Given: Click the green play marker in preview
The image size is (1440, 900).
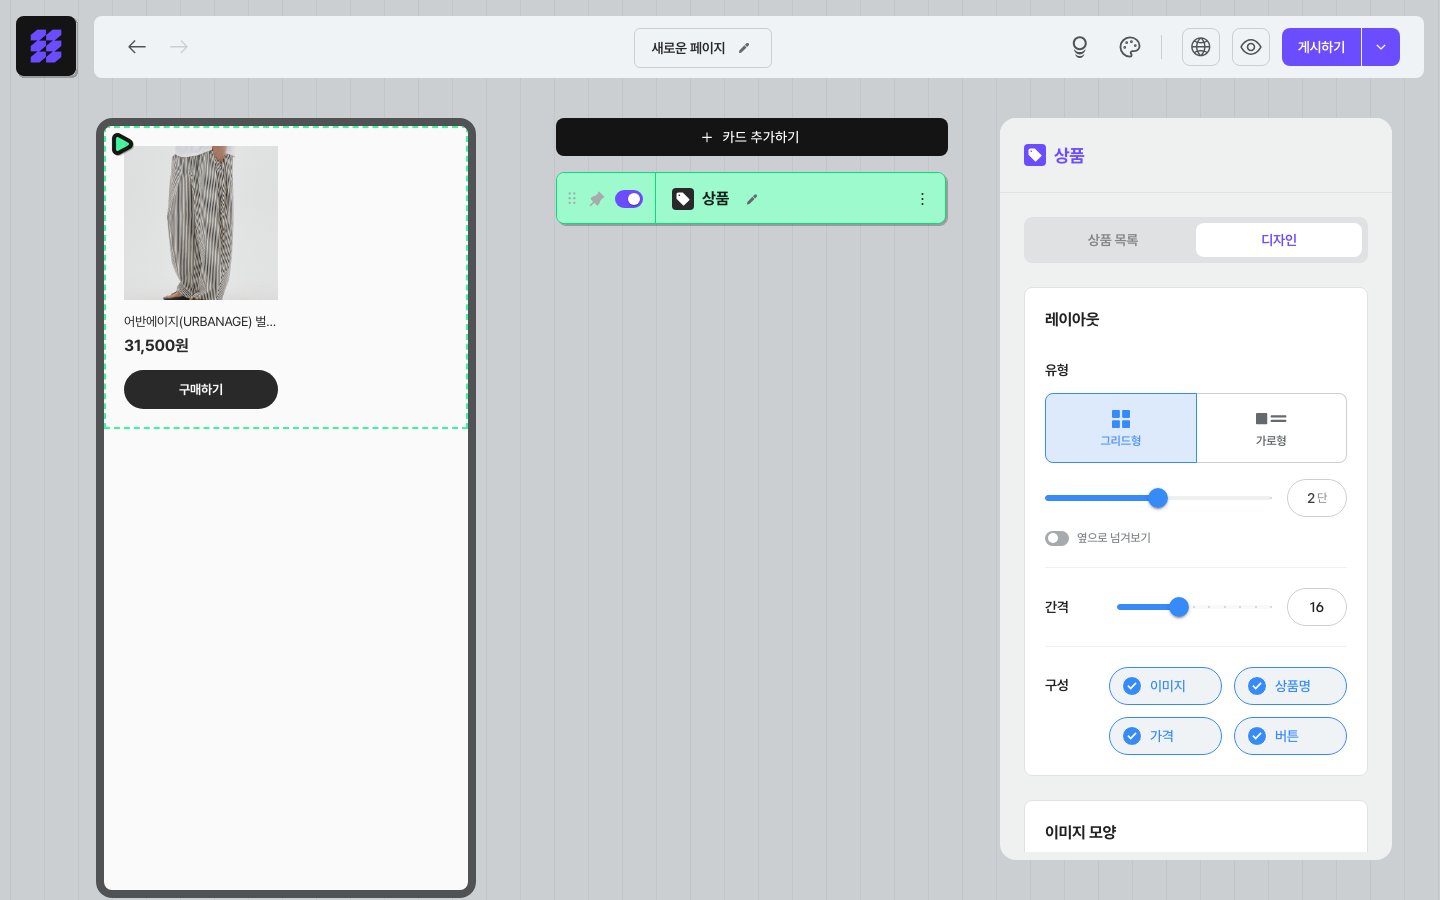Looking at the screenshot, I should 122,144.
